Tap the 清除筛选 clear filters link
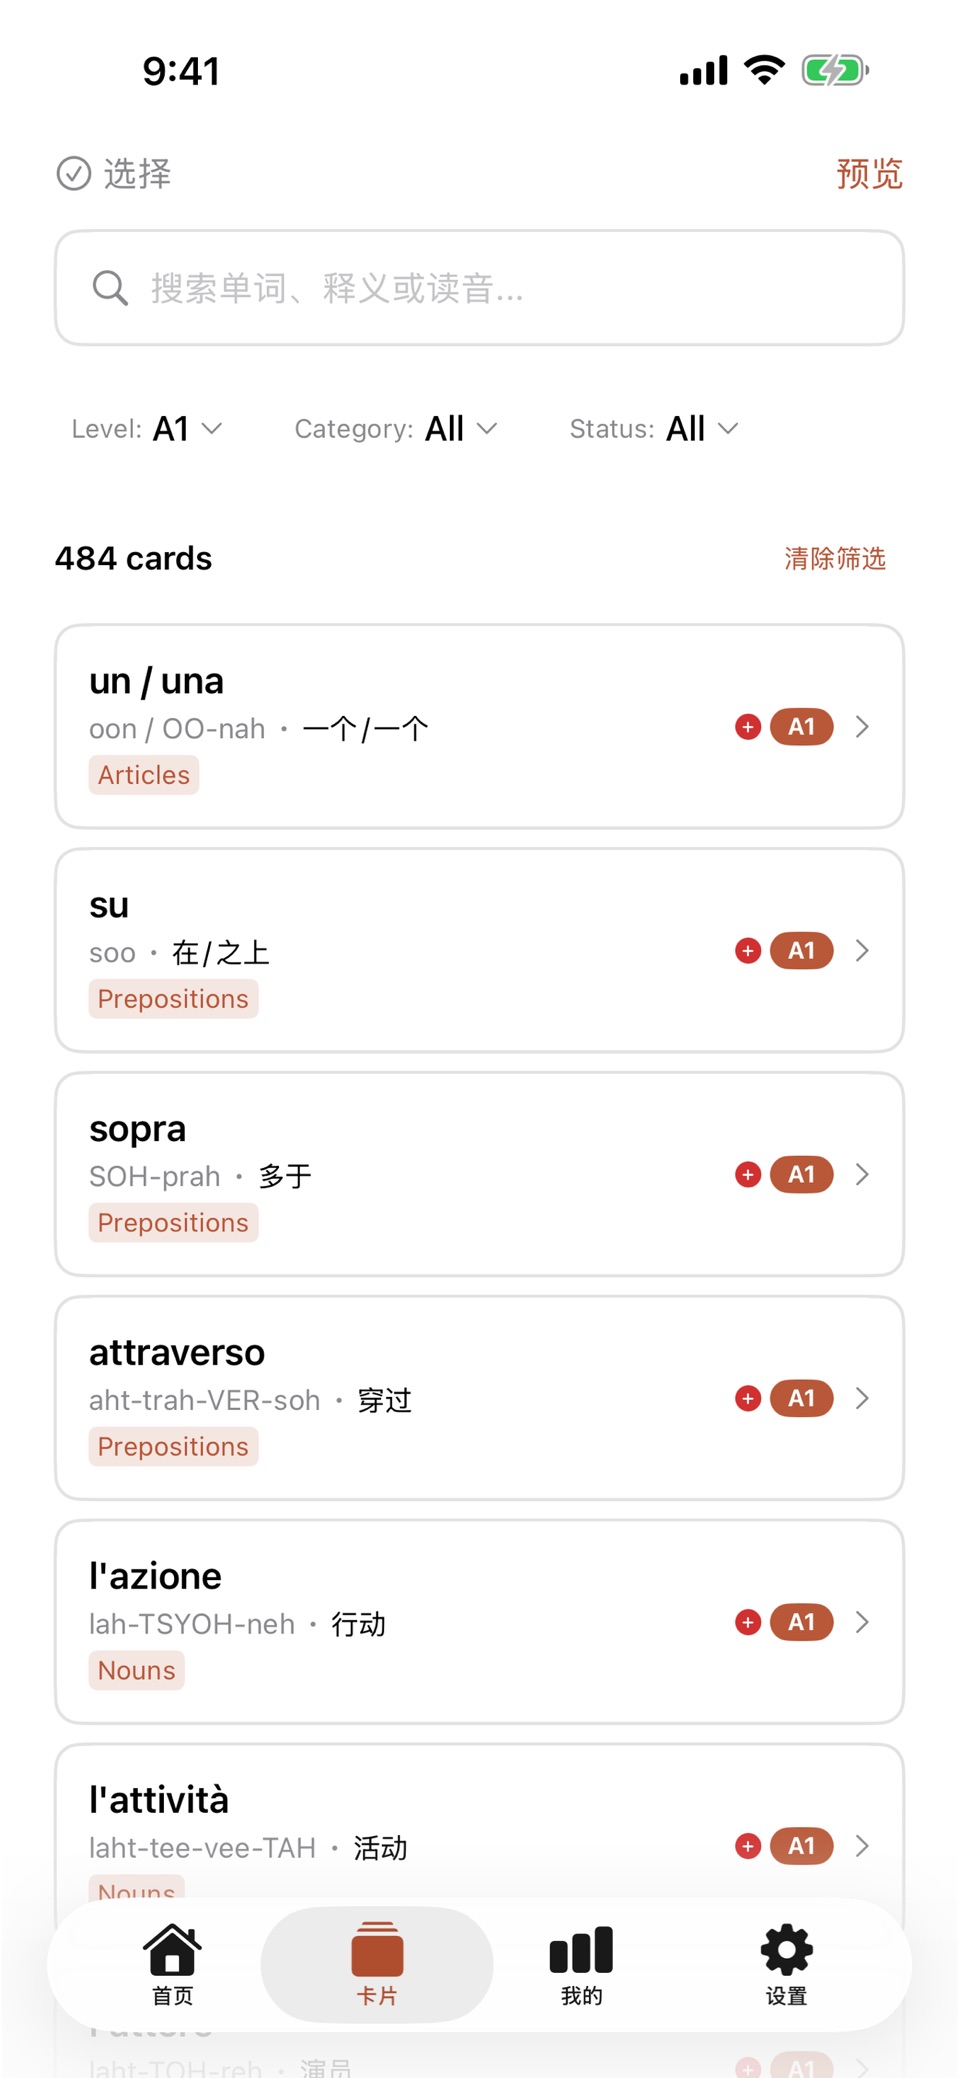 (835, 558)
